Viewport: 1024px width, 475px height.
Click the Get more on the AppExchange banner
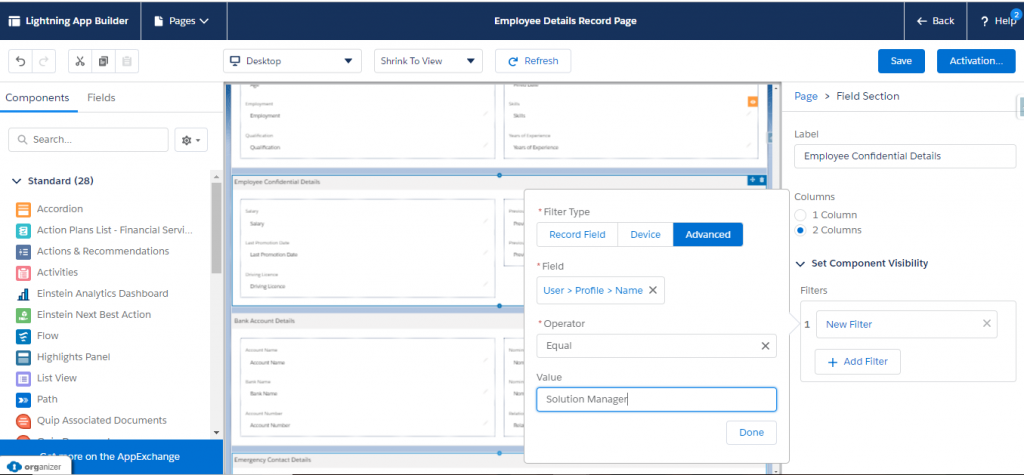pos(111,456)
